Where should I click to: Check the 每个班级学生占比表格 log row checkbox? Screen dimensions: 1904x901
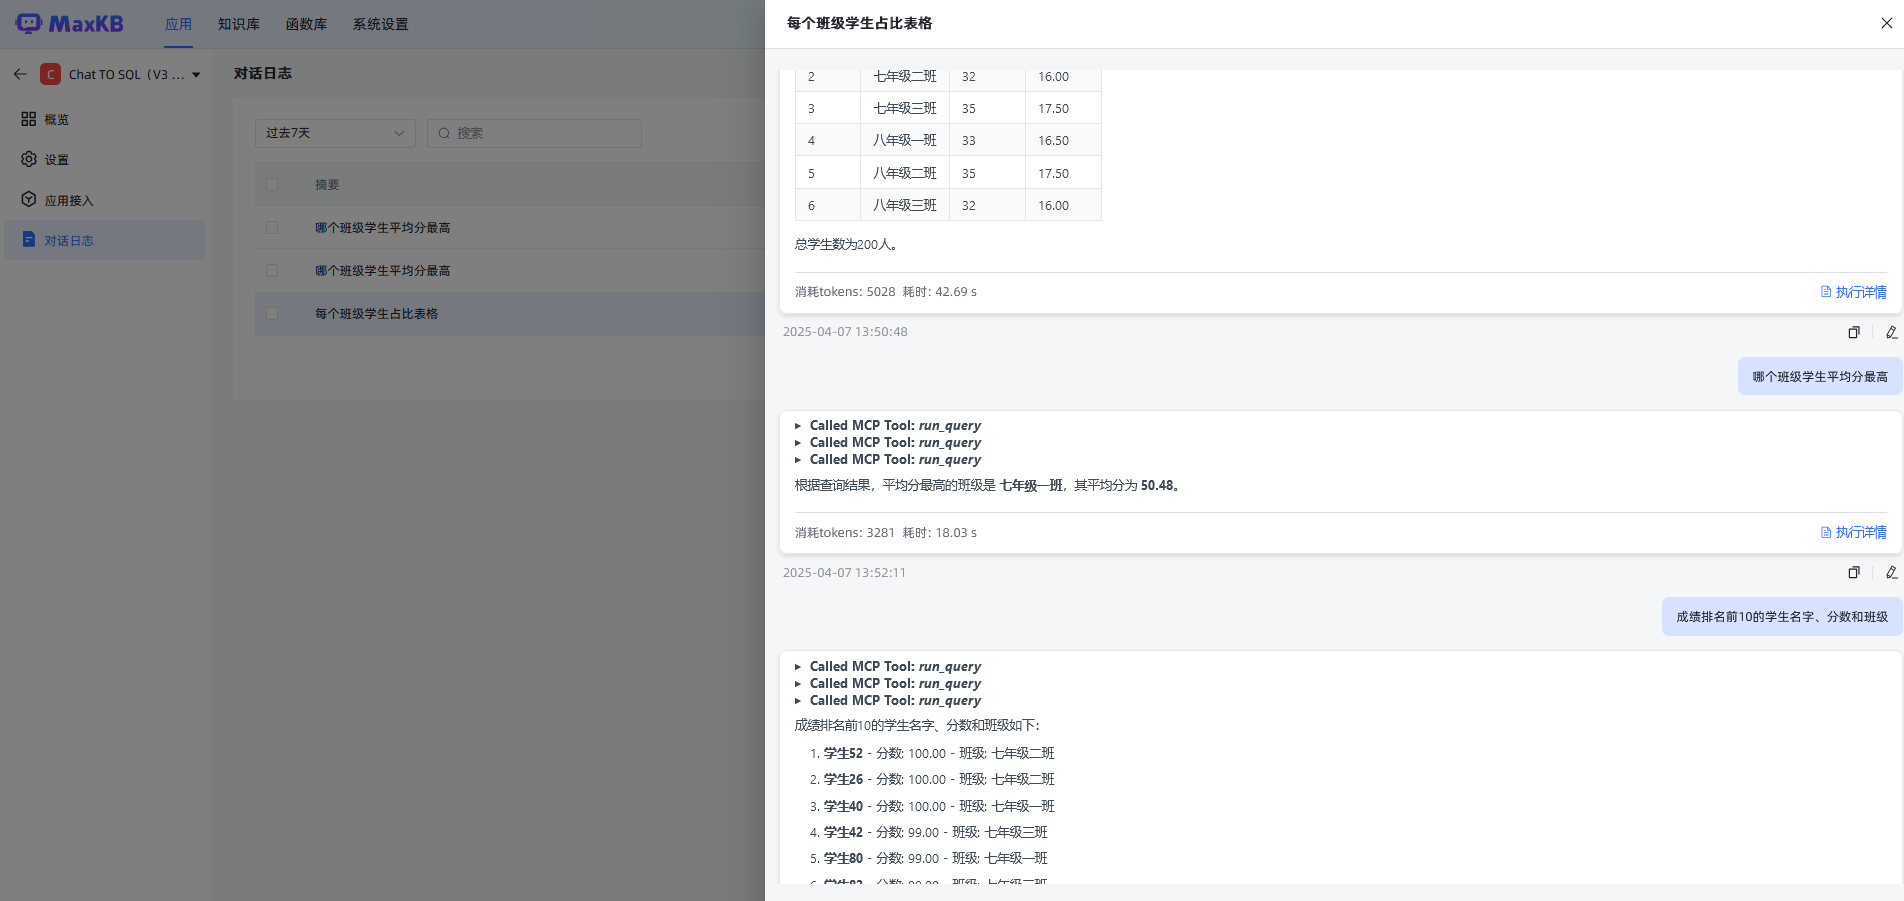pos(272,313)
